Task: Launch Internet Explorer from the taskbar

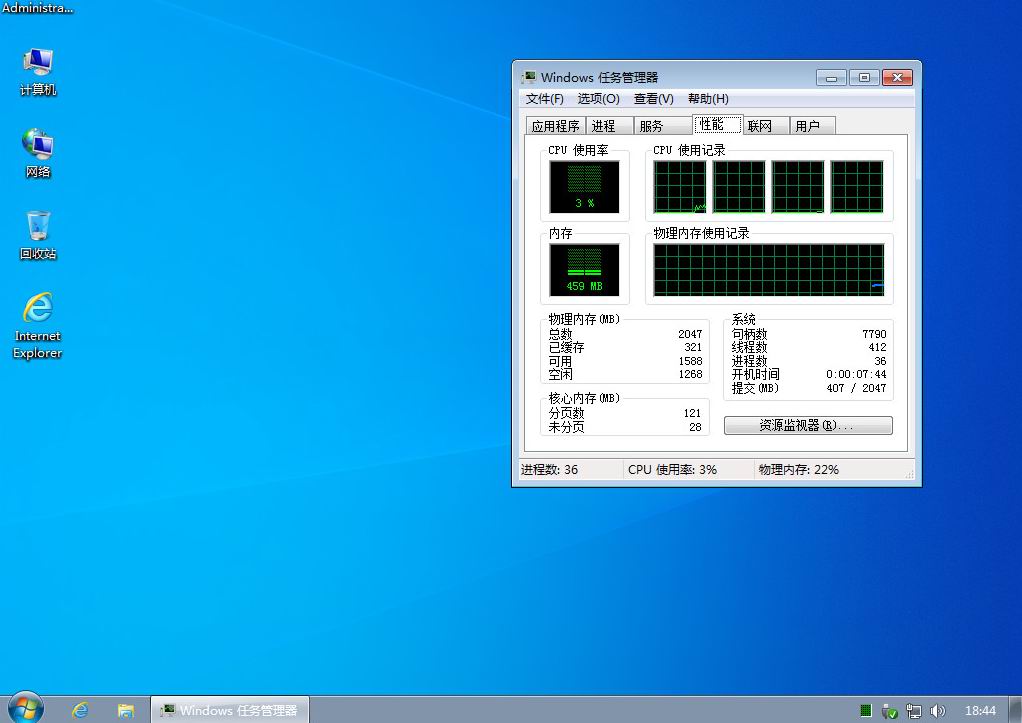Action: (x=78, y=710)
